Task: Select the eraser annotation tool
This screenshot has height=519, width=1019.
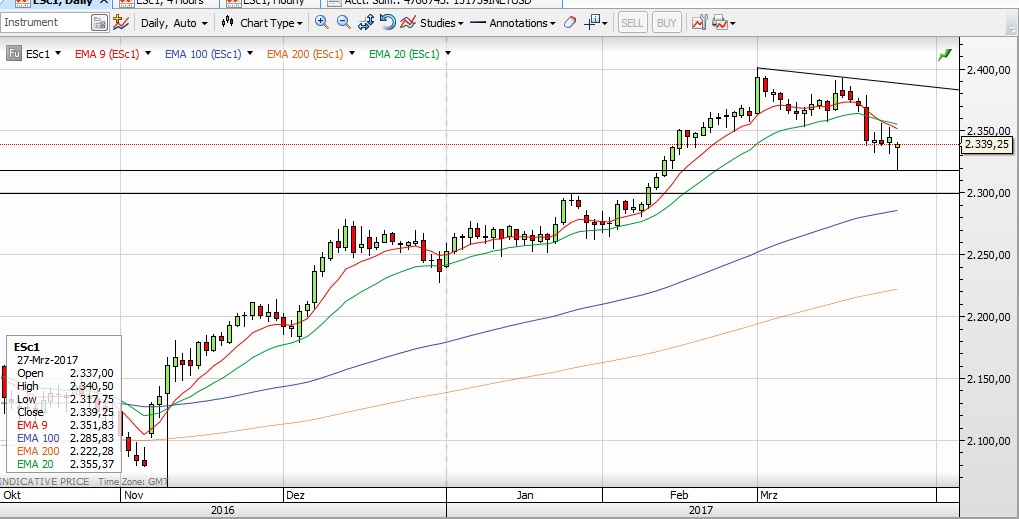Action: (569, 23)
